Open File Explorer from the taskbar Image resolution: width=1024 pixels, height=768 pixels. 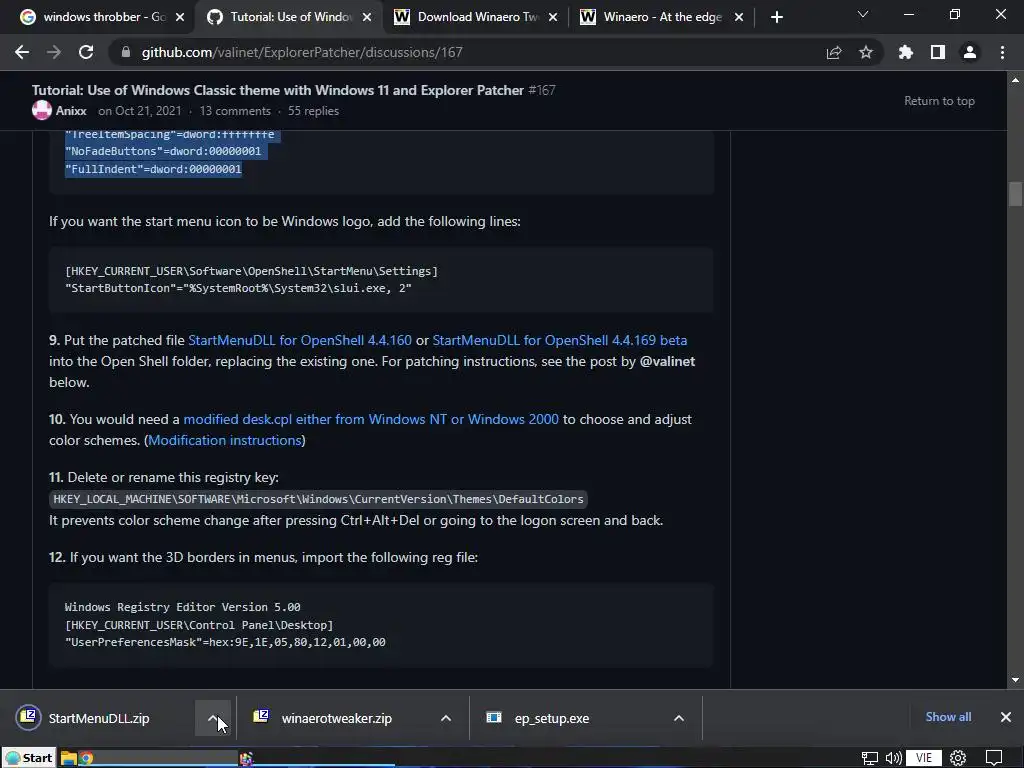pyautogui.click(x=69, y=758)
